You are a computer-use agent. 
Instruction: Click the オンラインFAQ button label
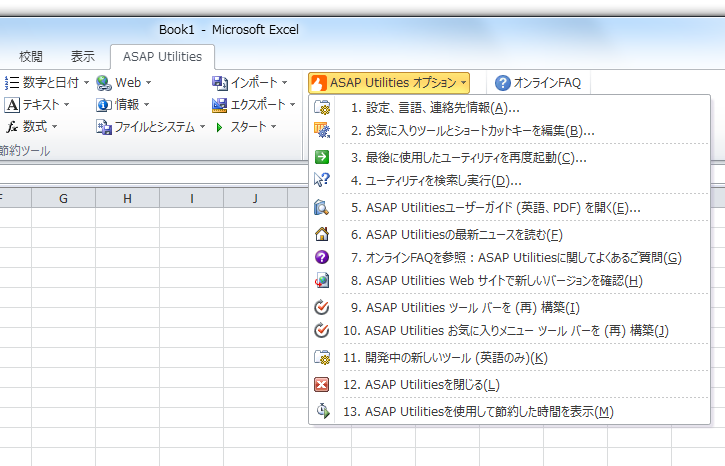(547, 83)
